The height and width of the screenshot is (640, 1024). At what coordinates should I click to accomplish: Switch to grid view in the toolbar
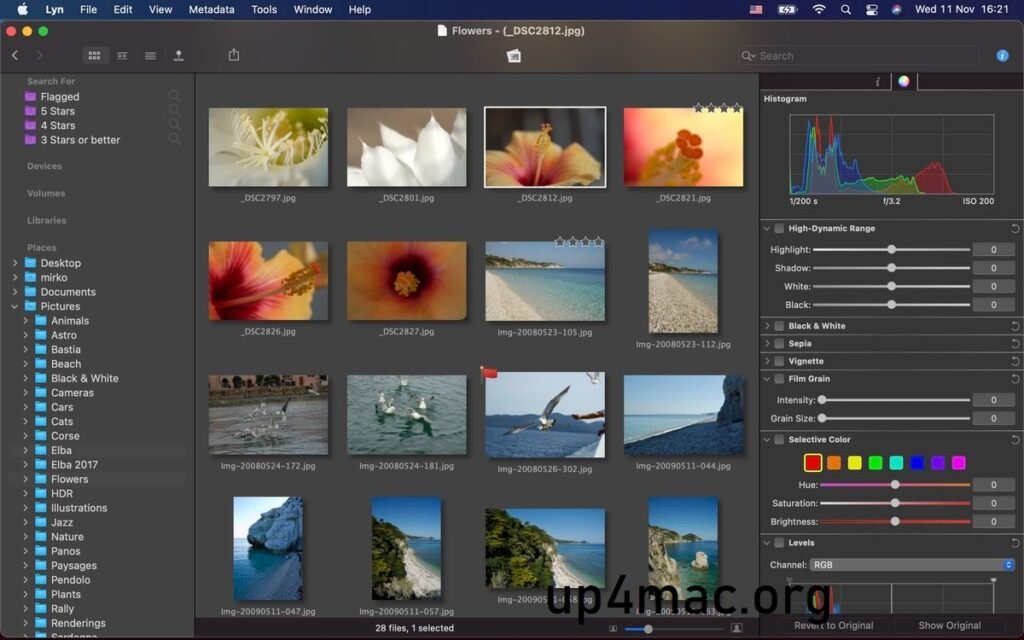coord(96,56)
